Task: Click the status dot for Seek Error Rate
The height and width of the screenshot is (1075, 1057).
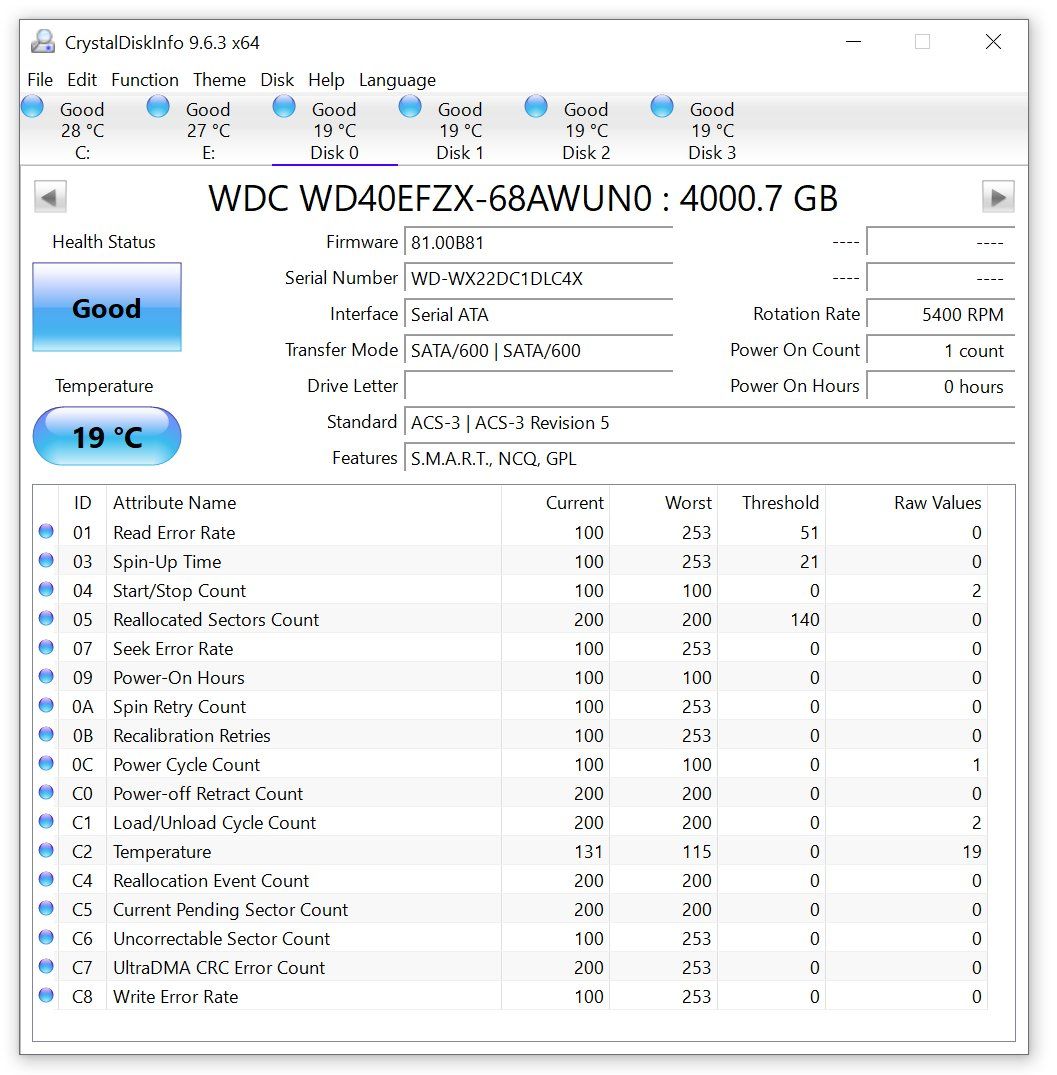Action: tap(46, 647)
